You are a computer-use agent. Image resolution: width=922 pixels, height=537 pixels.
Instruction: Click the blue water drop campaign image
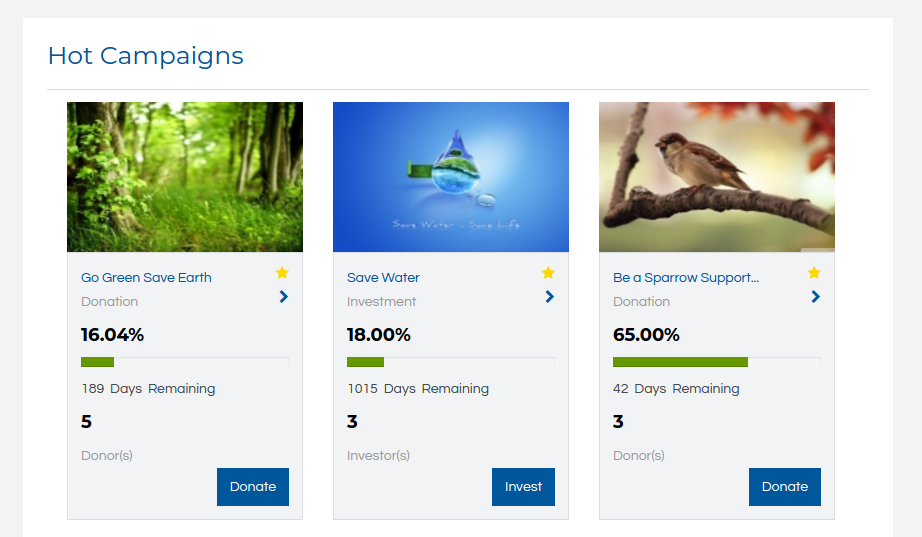[x=451, y=177]
